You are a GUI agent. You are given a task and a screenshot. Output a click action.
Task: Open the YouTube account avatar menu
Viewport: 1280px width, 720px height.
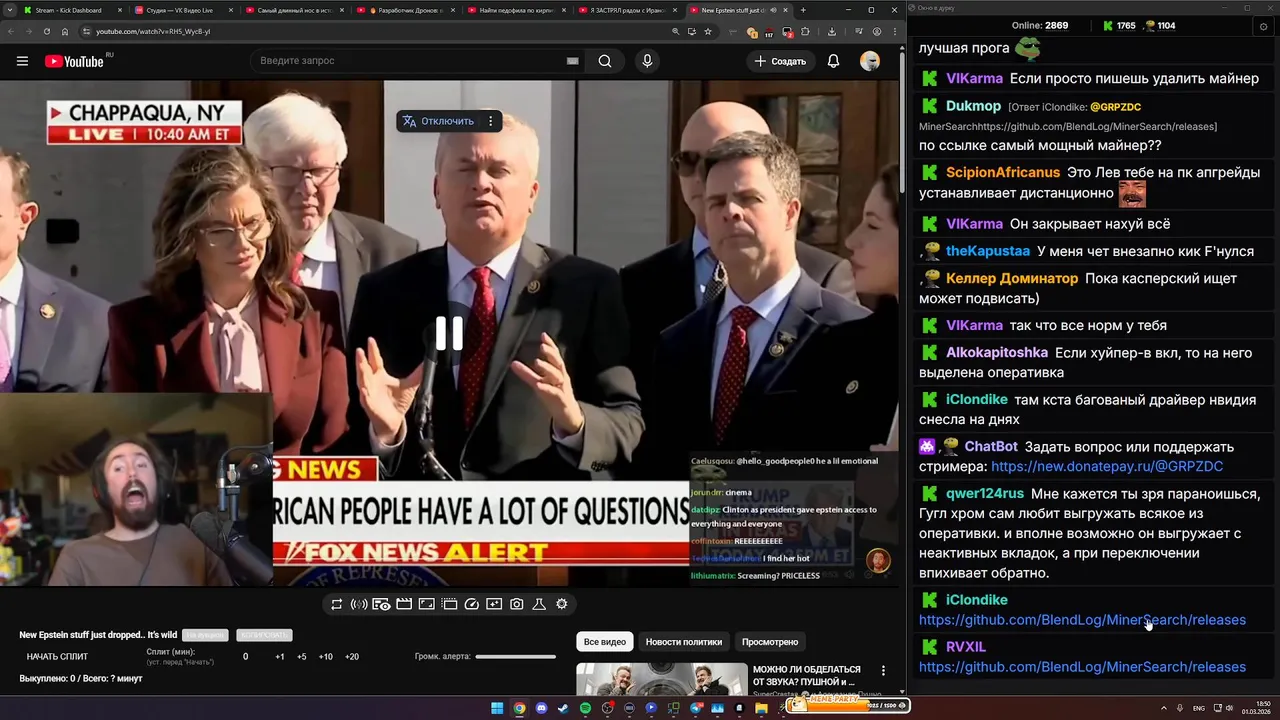[870, 61]
